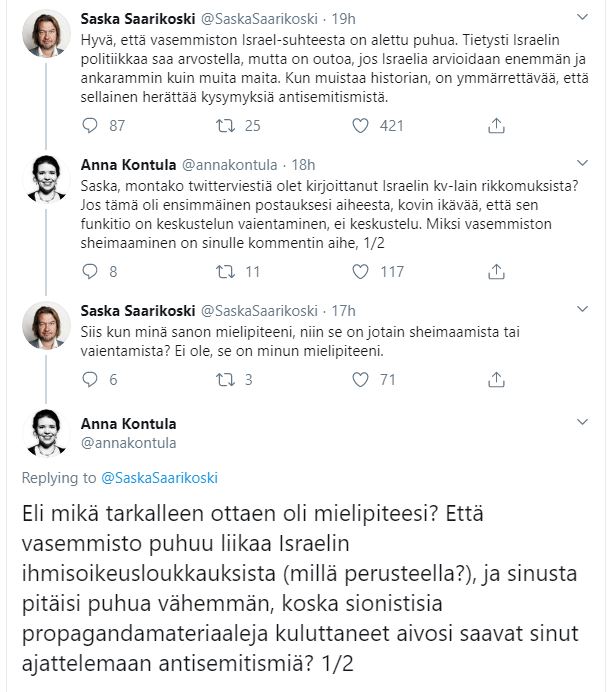Share Saska Saarikoski's first tweet

(x=496, y=126)
